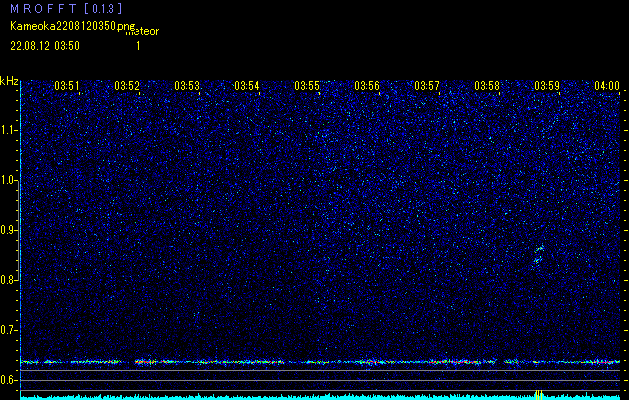
Task: Click the MROFFT [0.1.3] title text
Action: (x=66, y=8)
